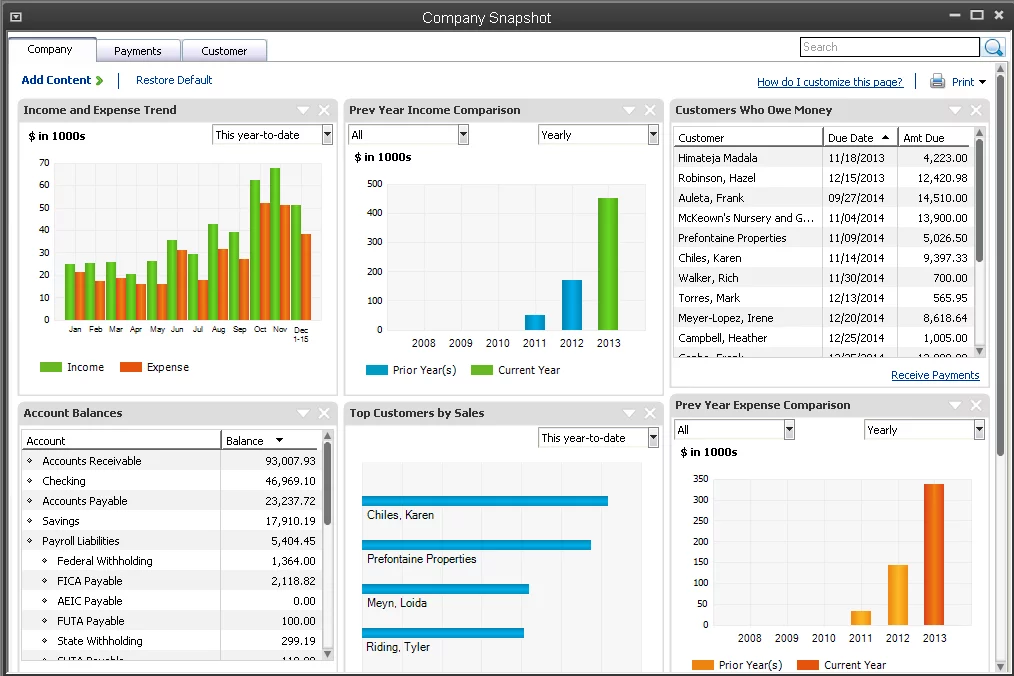Close the Prev Year Income Comparison widget
This screenshot has height=676, width=1014.
[651, 110]
